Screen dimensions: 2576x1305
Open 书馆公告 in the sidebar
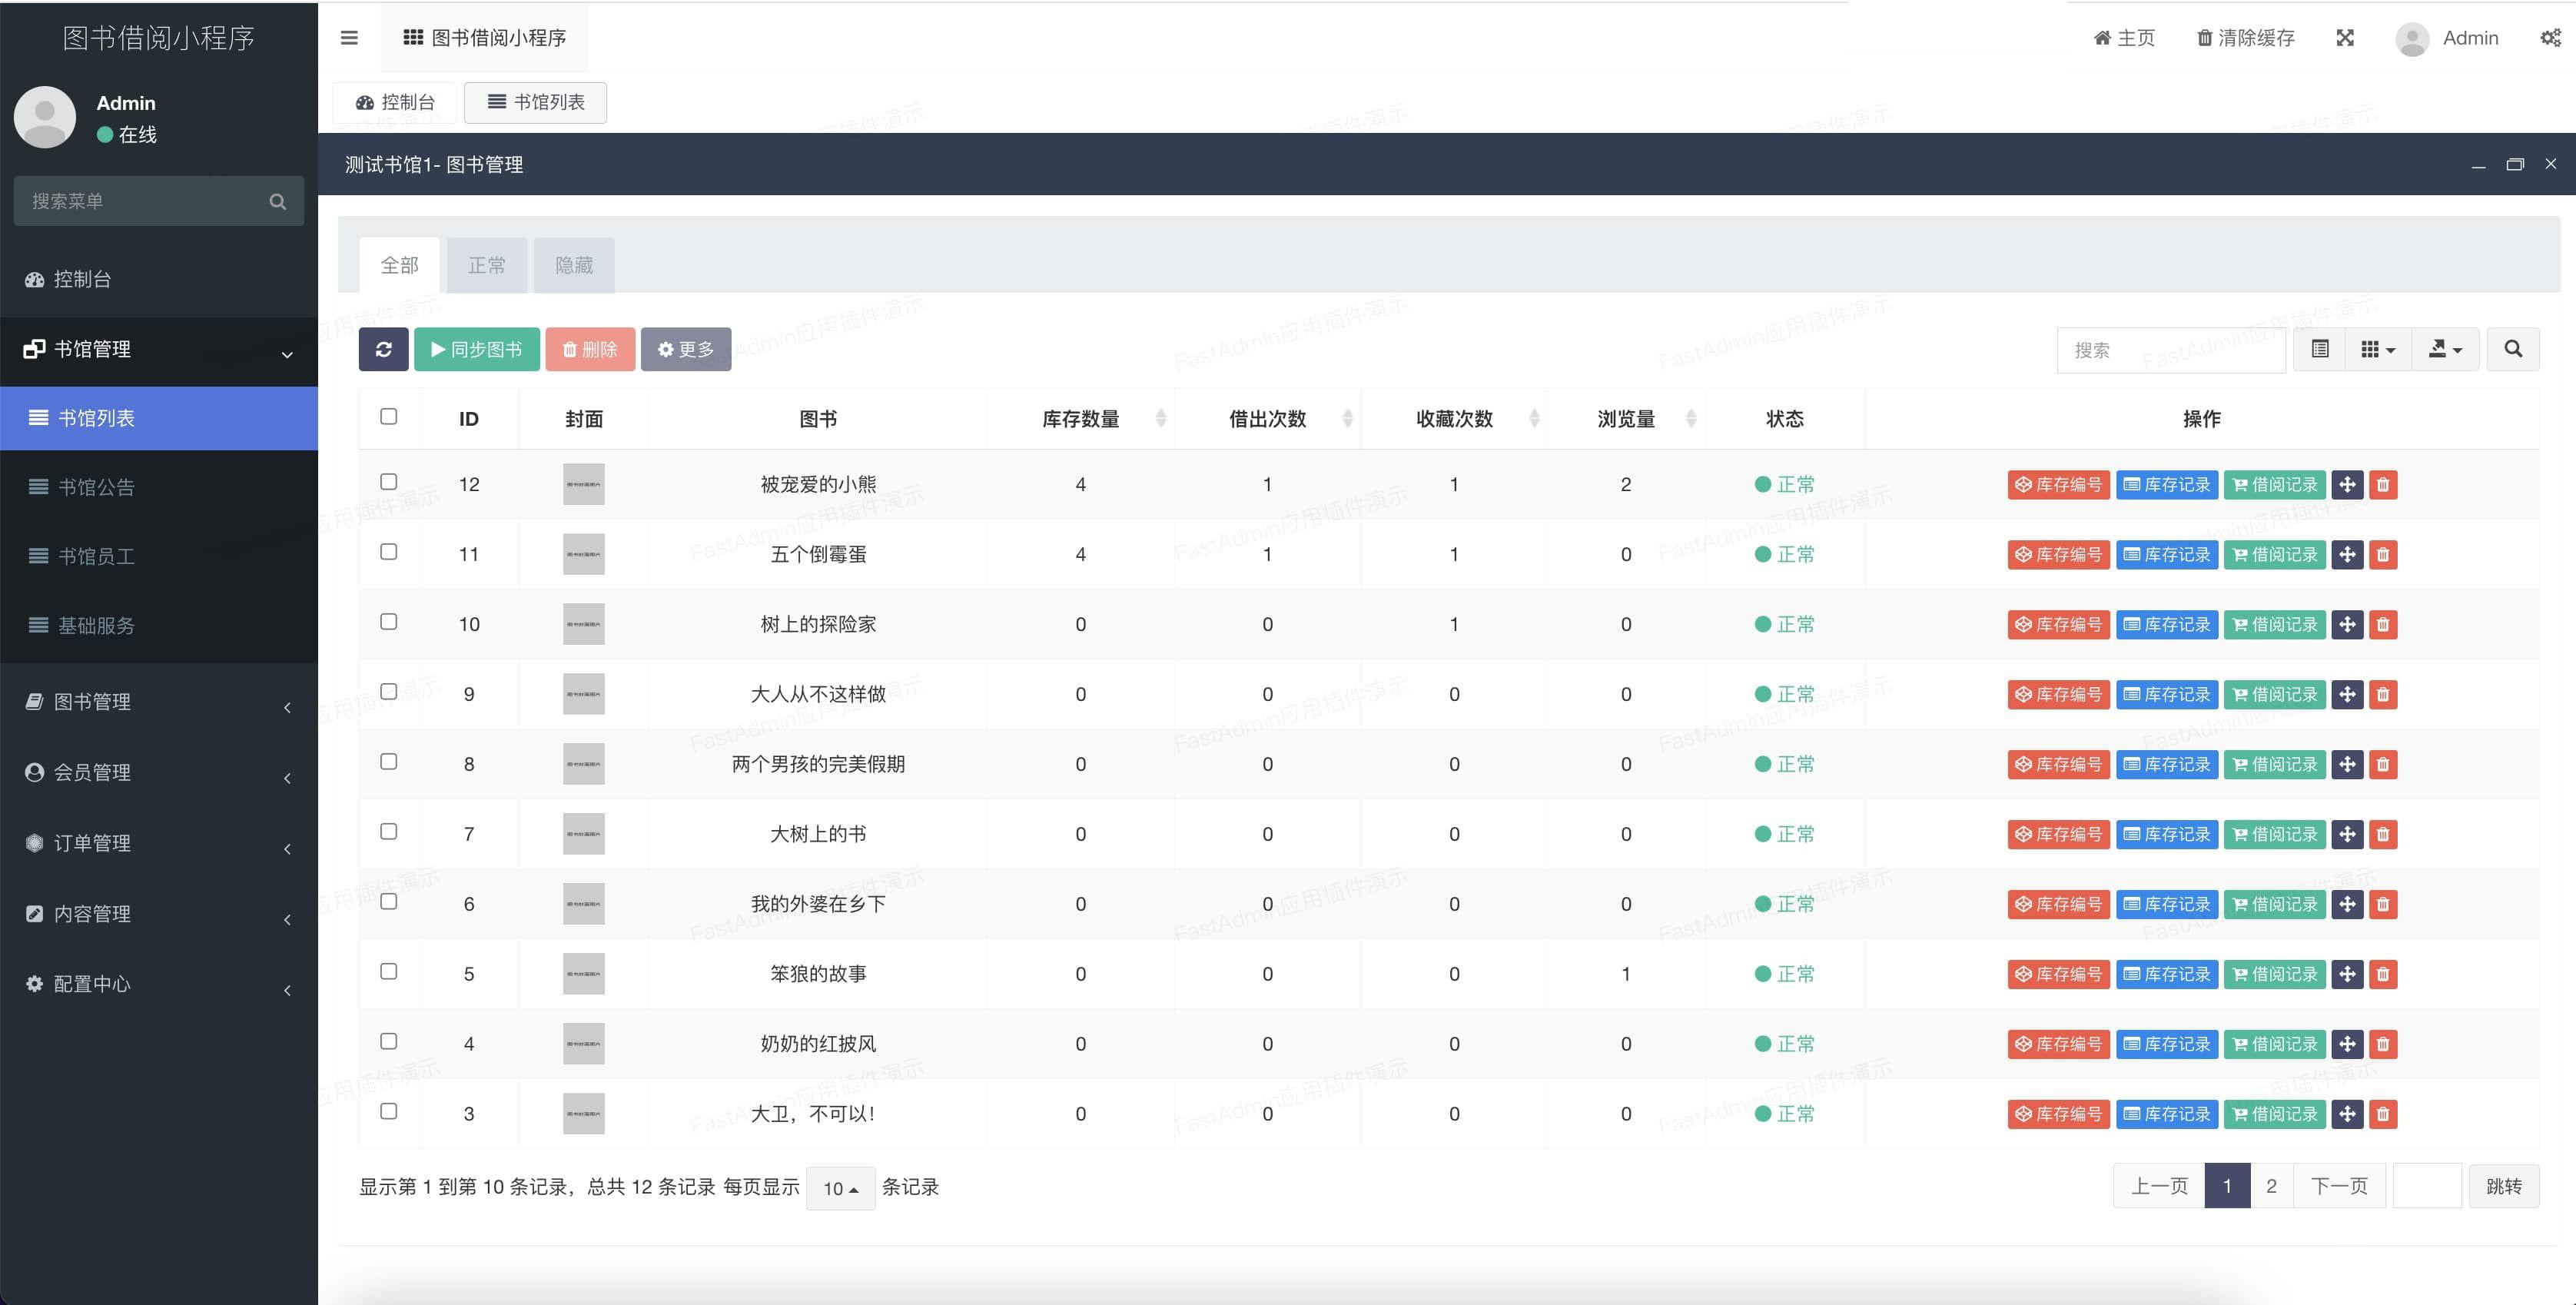[x=96, y=487]
